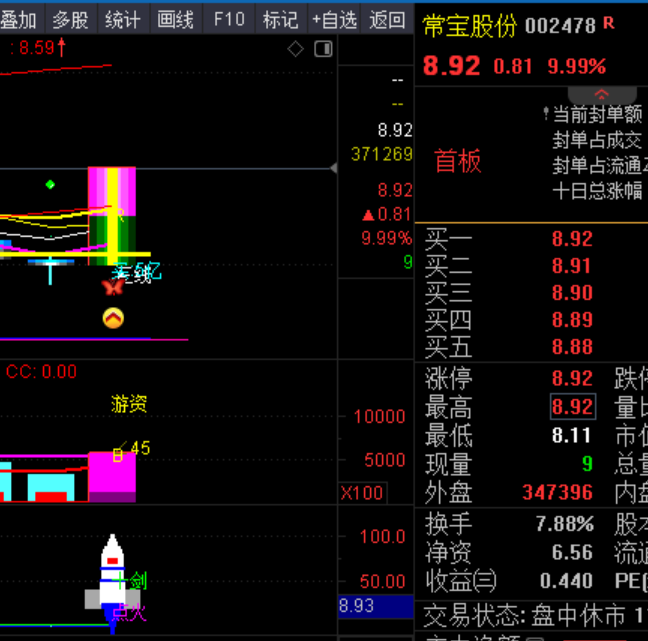Click the pink-yellow limit-up candlestick

tap(112, 216)
